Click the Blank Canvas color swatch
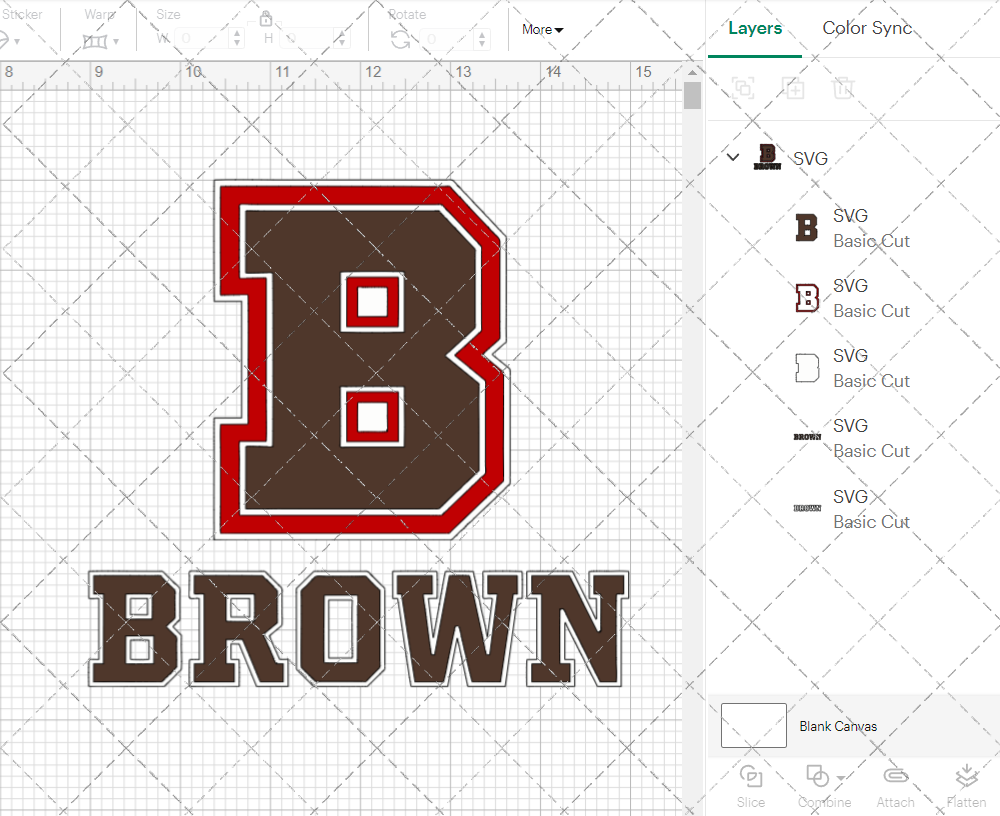This screenshot has width=1000, height=816. 753,725
